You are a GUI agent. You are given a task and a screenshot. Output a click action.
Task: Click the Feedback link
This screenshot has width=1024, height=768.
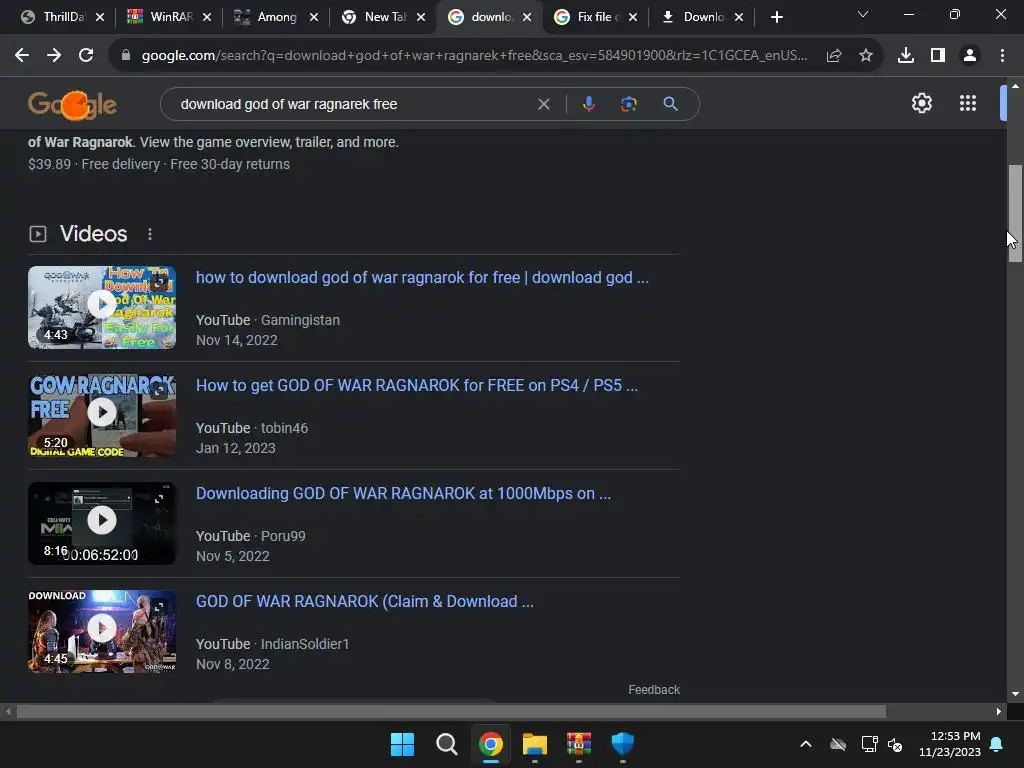(654, 690)
